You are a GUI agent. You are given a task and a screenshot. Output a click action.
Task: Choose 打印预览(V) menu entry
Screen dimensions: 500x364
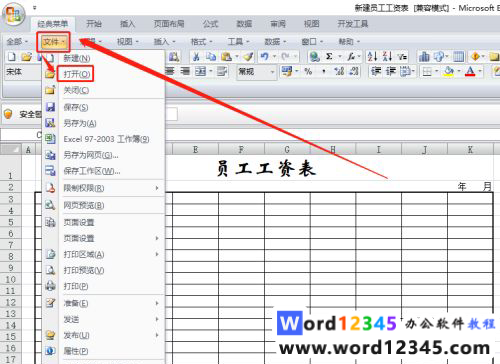tap(84, 270)
